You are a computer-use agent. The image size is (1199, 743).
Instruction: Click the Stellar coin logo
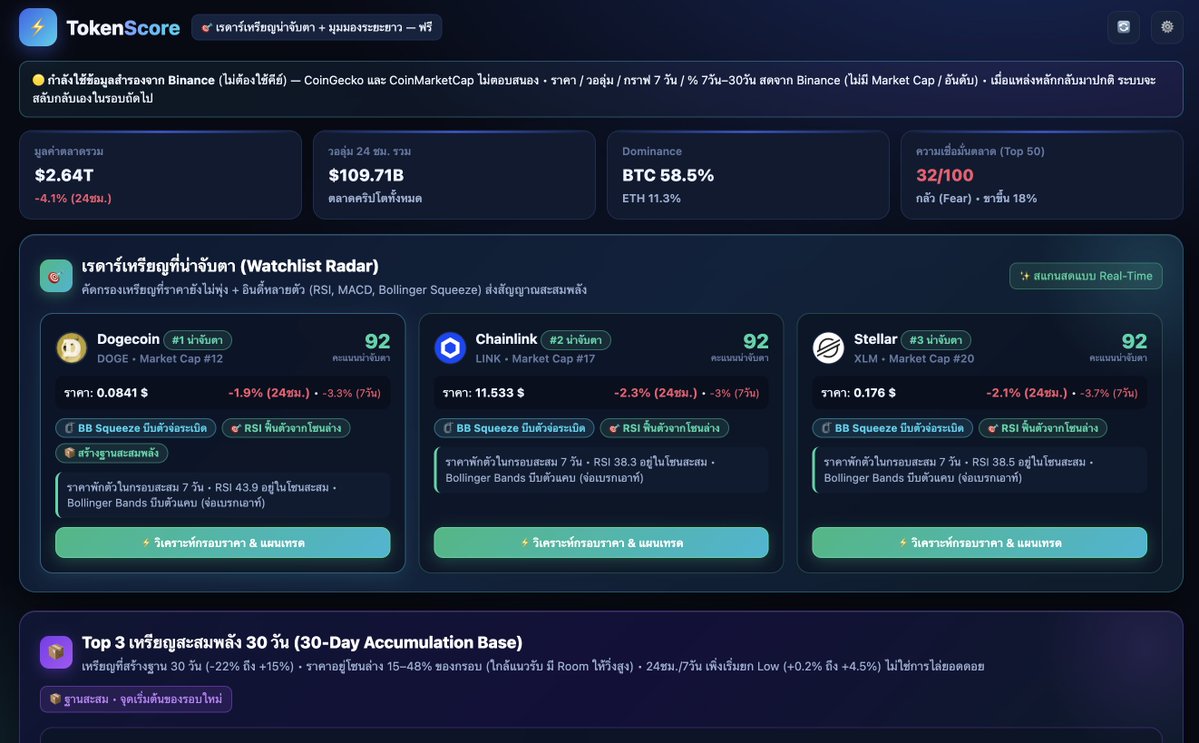[x=828, y=348]
